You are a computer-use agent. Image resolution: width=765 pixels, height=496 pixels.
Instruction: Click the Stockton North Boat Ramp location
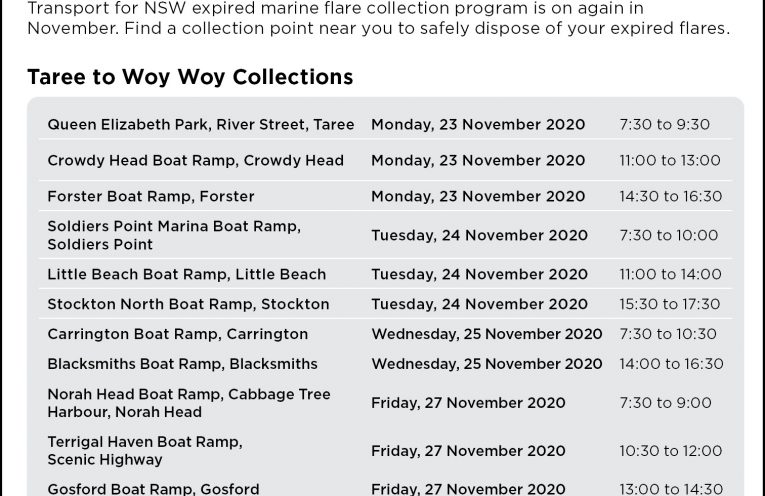188,304
